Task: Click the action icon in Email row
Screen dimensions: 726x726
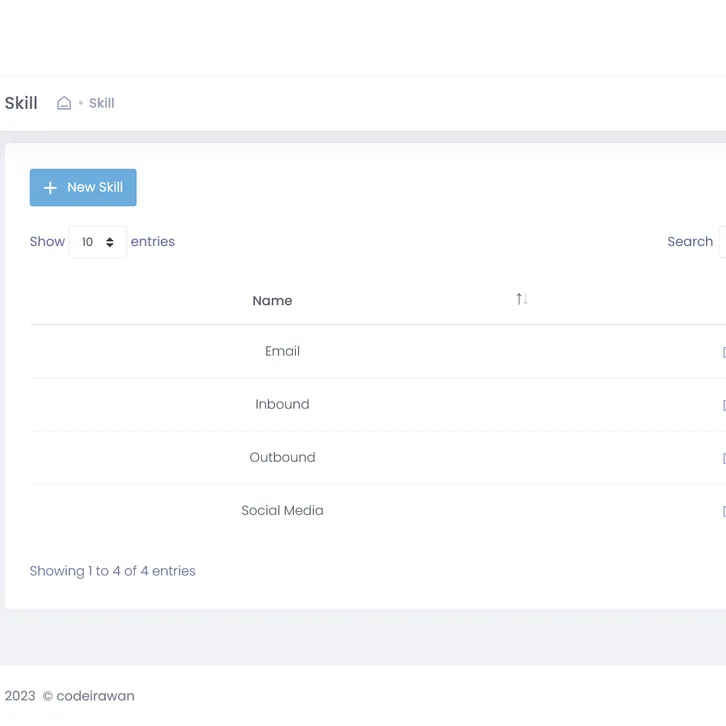Action: point(723,352)
